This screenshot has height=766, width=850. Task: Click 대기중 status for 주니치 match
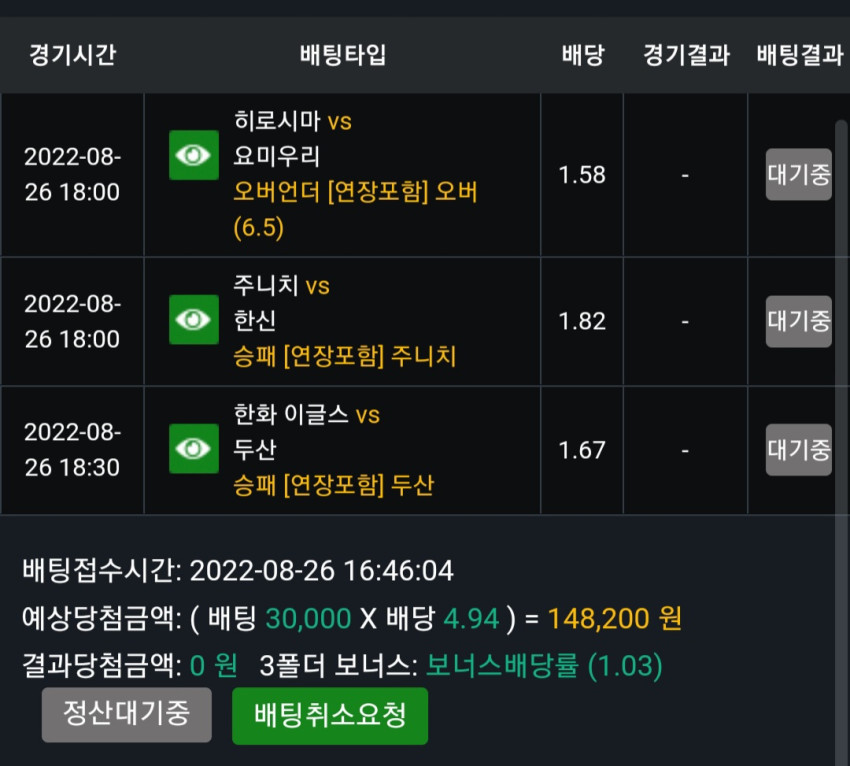pos(799,321)
